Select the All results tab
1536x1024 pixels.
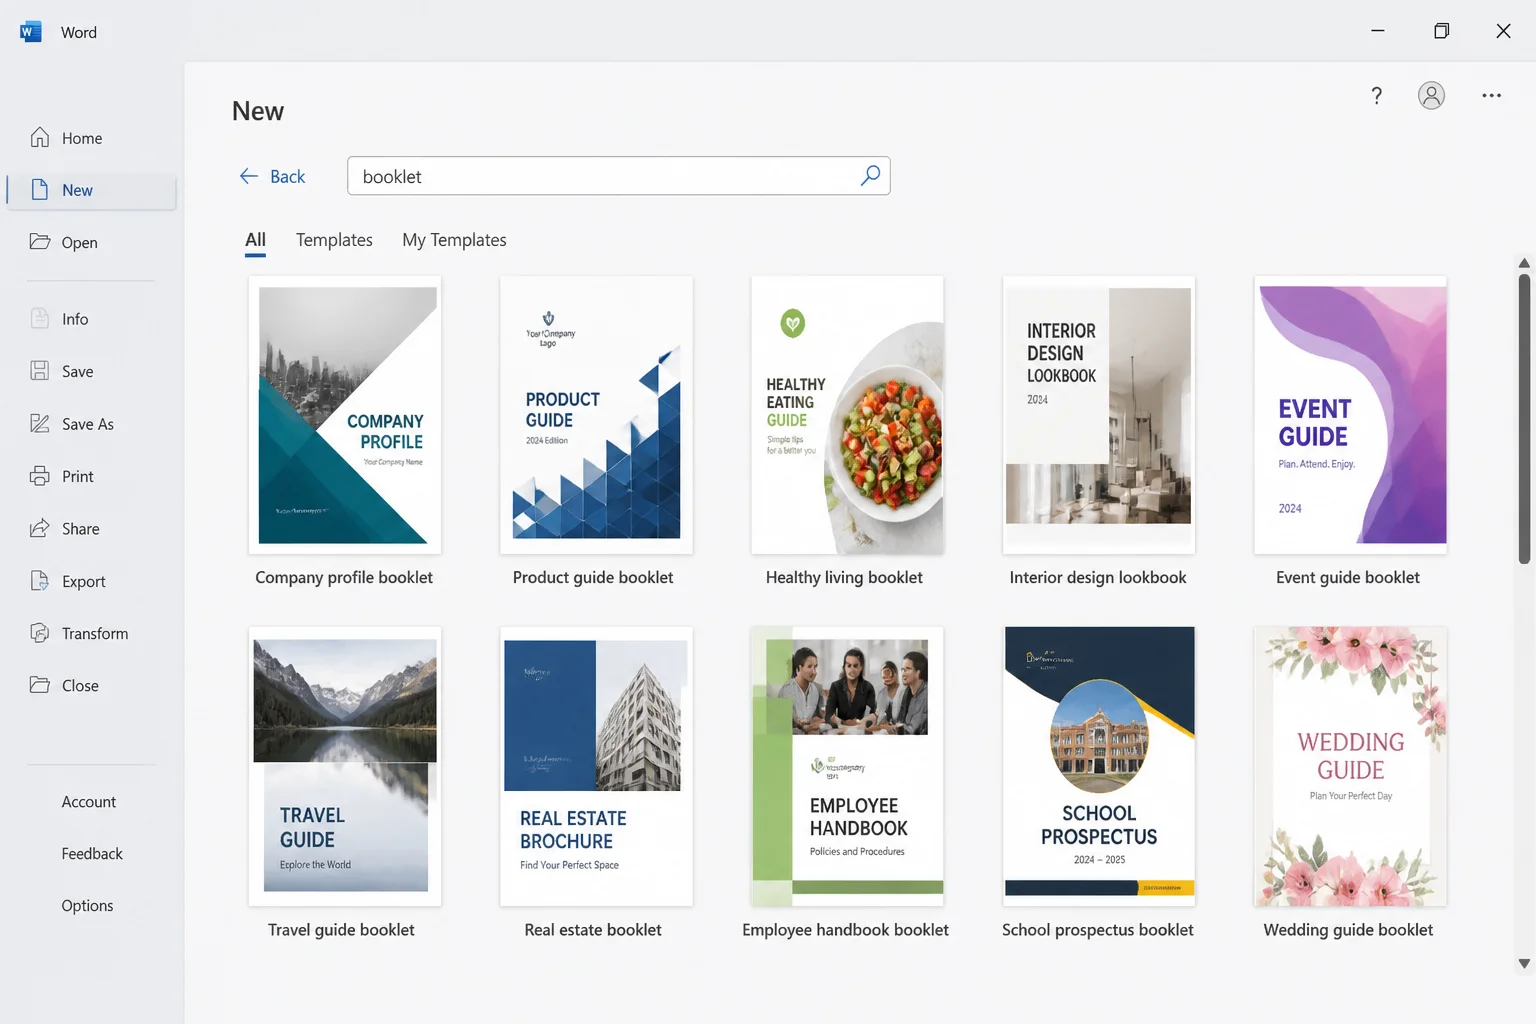point(256,240)
